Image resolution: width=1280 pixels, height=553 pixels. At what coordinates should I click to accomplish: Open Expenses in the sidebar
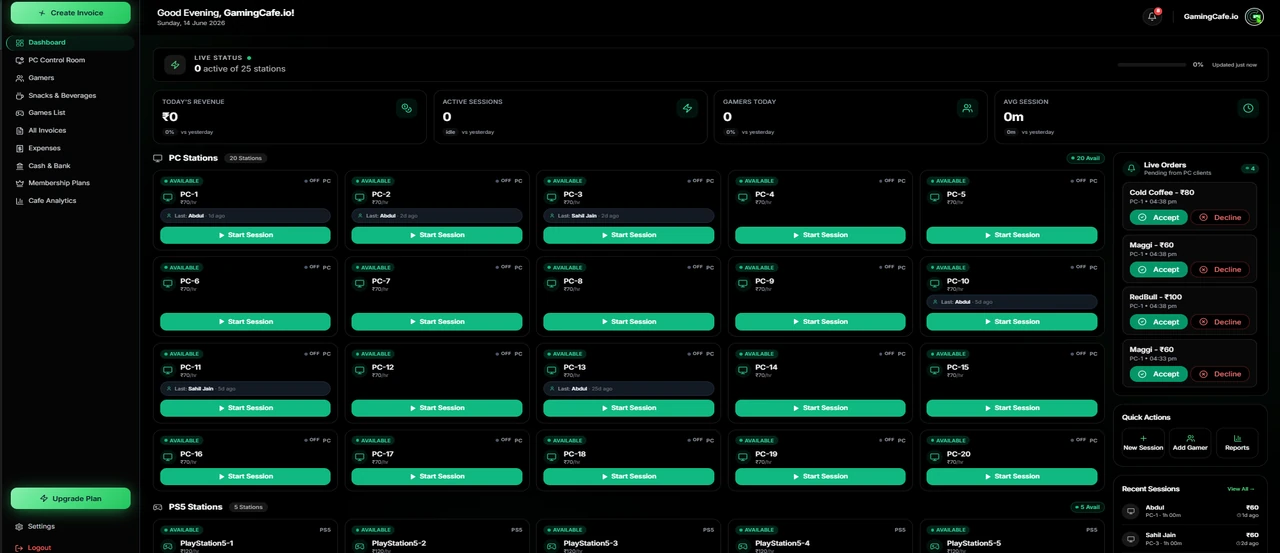70,148
